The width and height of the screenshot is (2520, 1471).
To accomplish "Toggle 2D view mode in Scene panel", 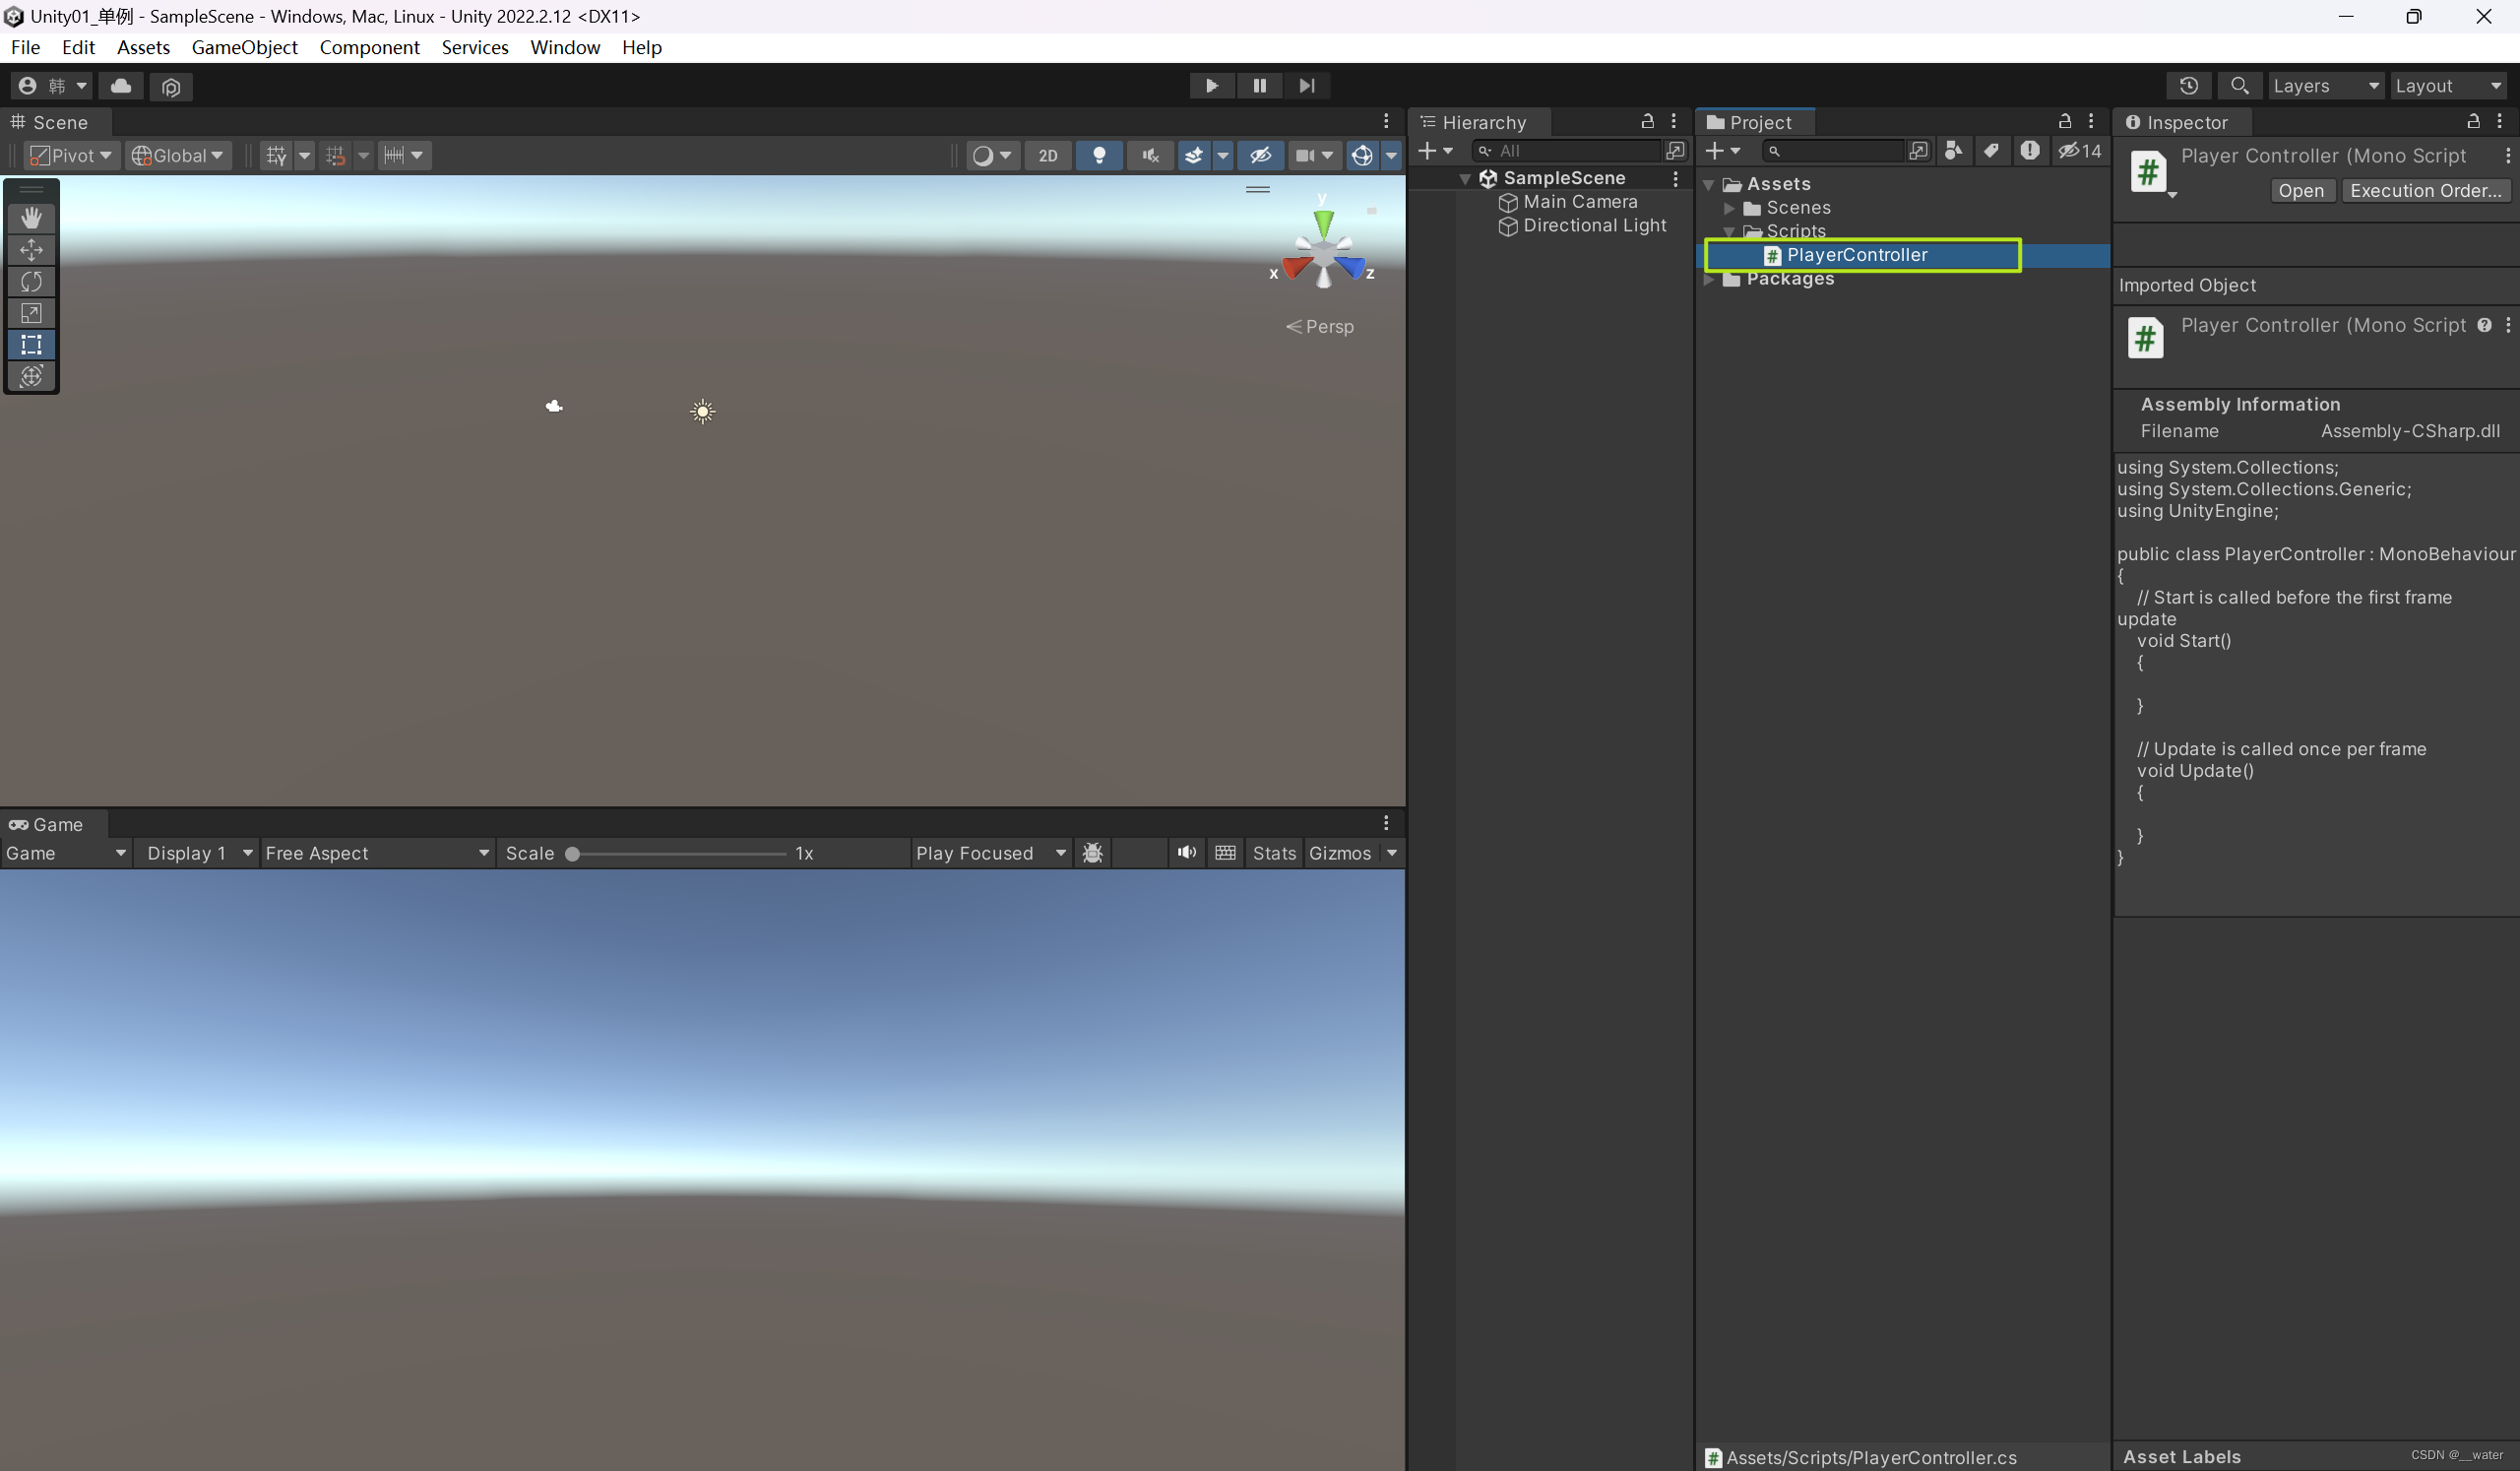I will click(x=1048, y=155).
